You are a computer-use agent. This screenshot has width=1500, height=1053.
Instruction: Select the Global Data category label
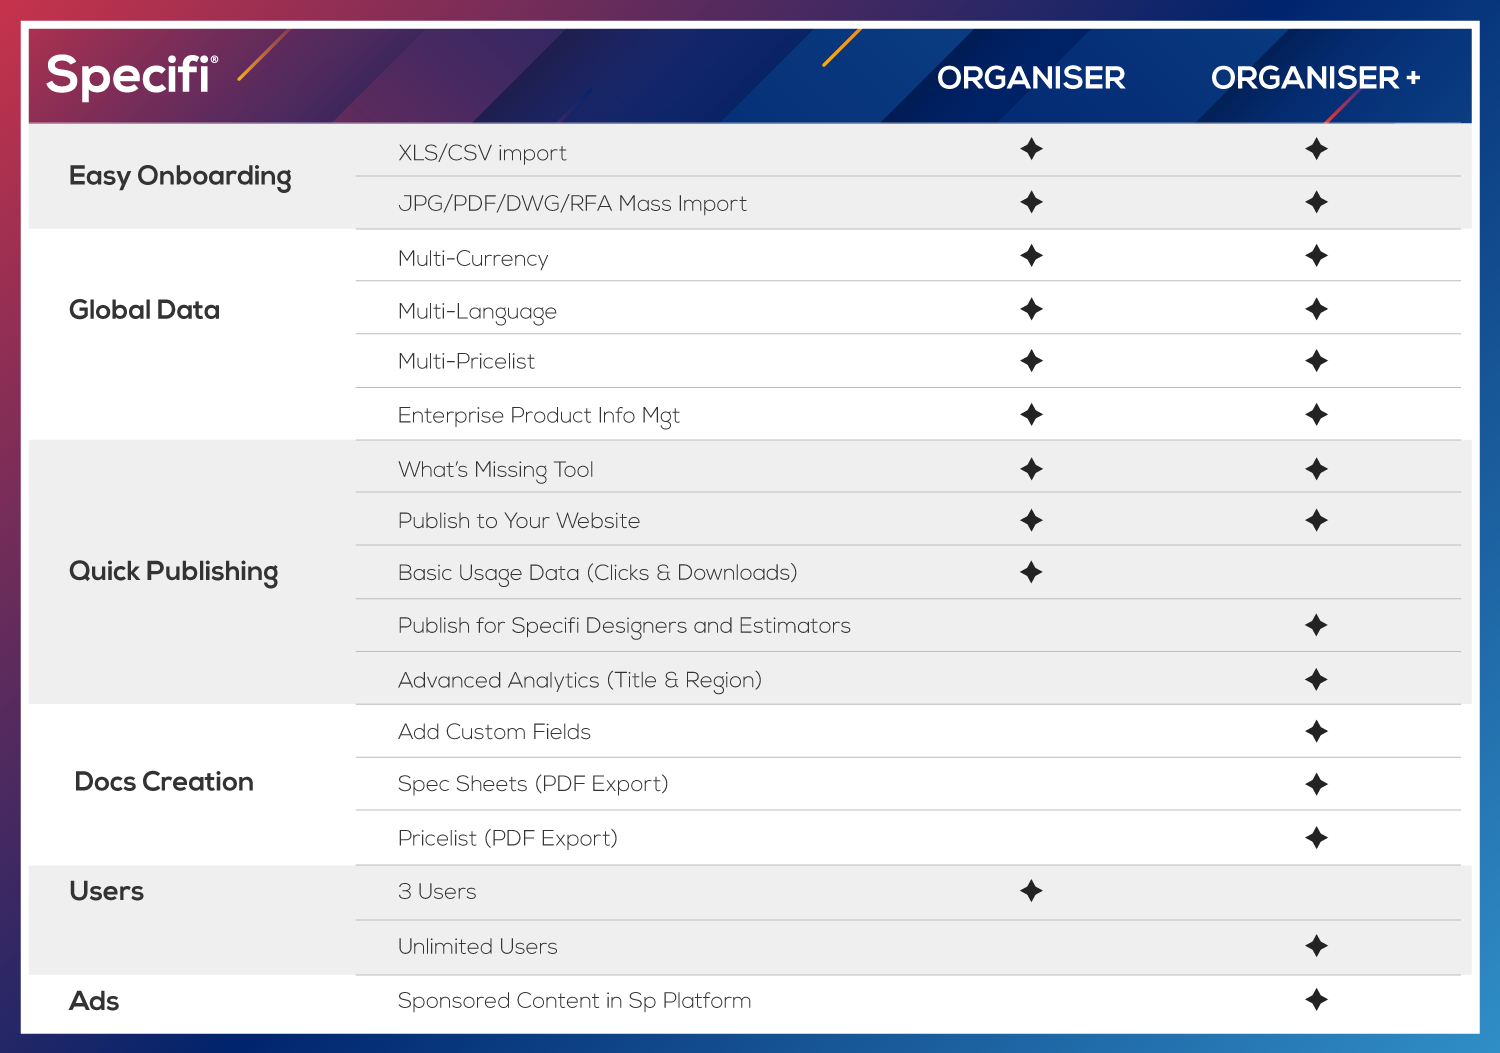(144, 310)
